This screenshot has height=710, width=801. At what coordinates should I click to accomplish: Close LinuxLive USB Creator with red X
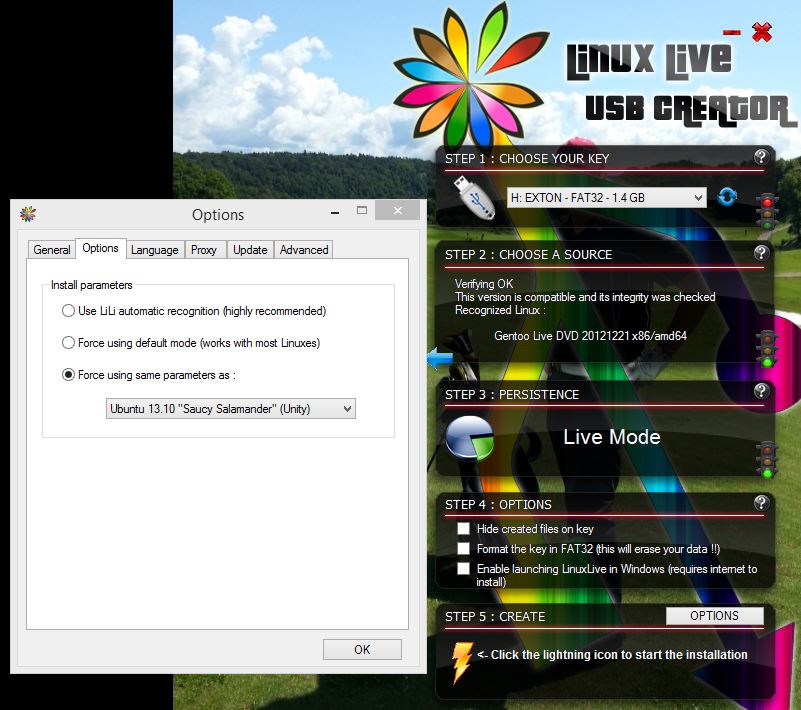coord(762,32)
